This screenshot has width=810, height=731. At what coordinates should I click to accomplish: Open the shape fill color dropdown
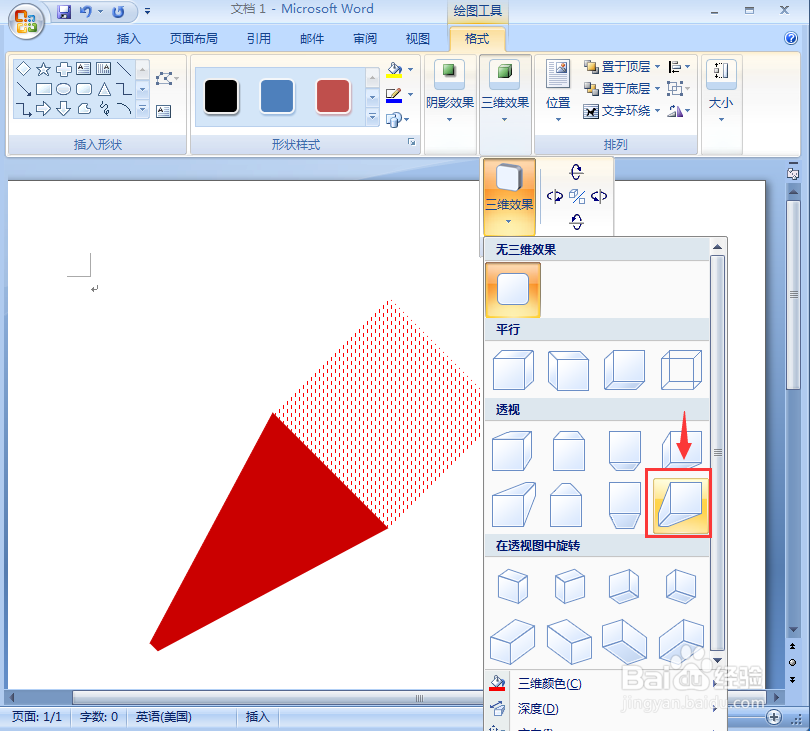(x=411, y=69)
